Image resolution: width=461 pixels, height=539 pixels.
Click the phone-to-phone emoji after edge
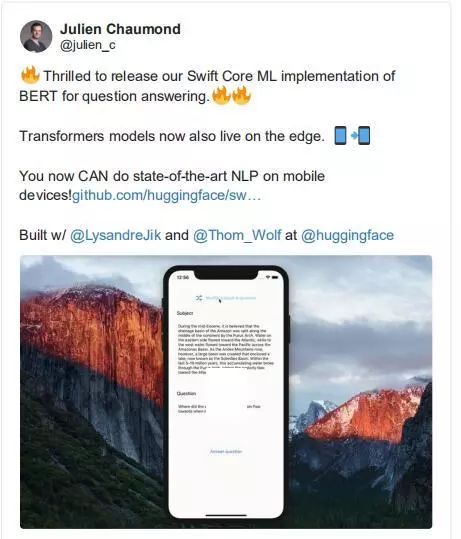(x=352, y=135)
